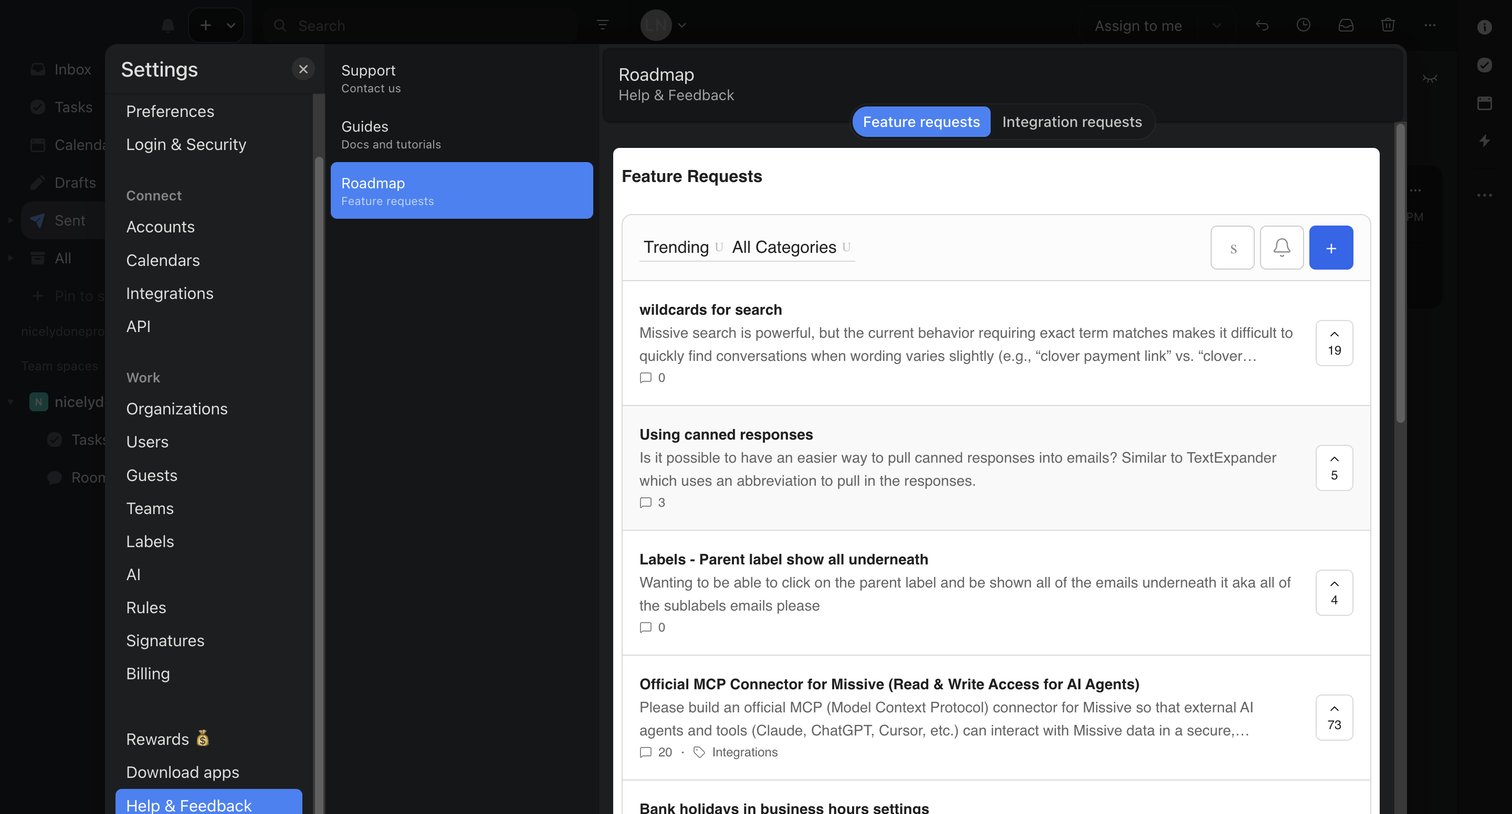Image resolution: width=1512 pixels, height=814 pixels.
Task: Click the notification bell in the top bar
Action: click(168, 25)
